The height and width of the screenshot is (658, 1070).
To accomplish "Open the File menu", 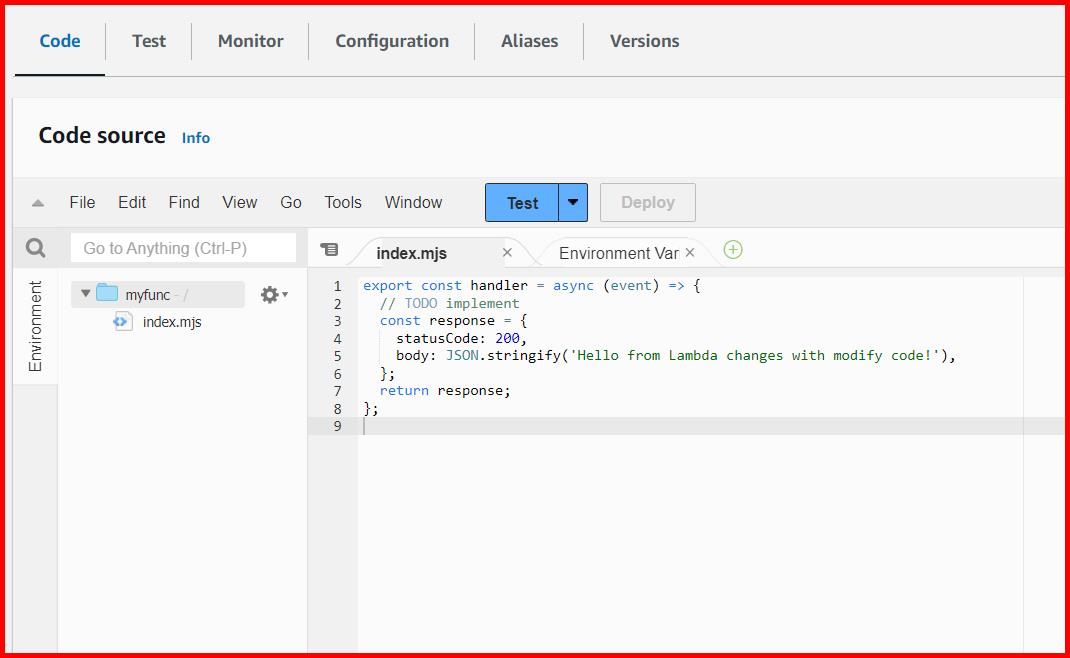I will [x=81, y=202].
